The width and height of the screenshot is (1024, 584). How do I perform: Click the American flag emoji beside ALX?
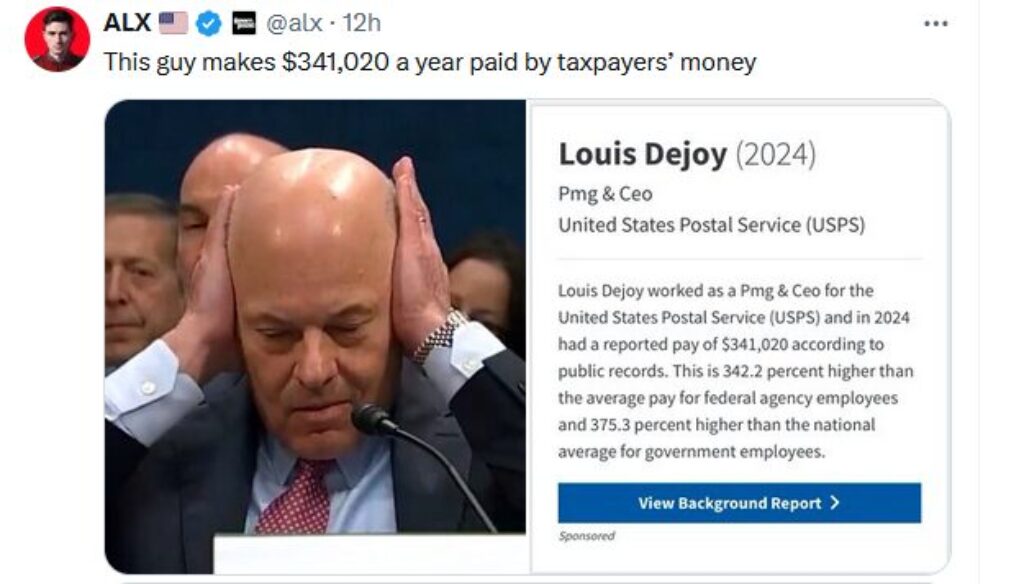[173, 24]
